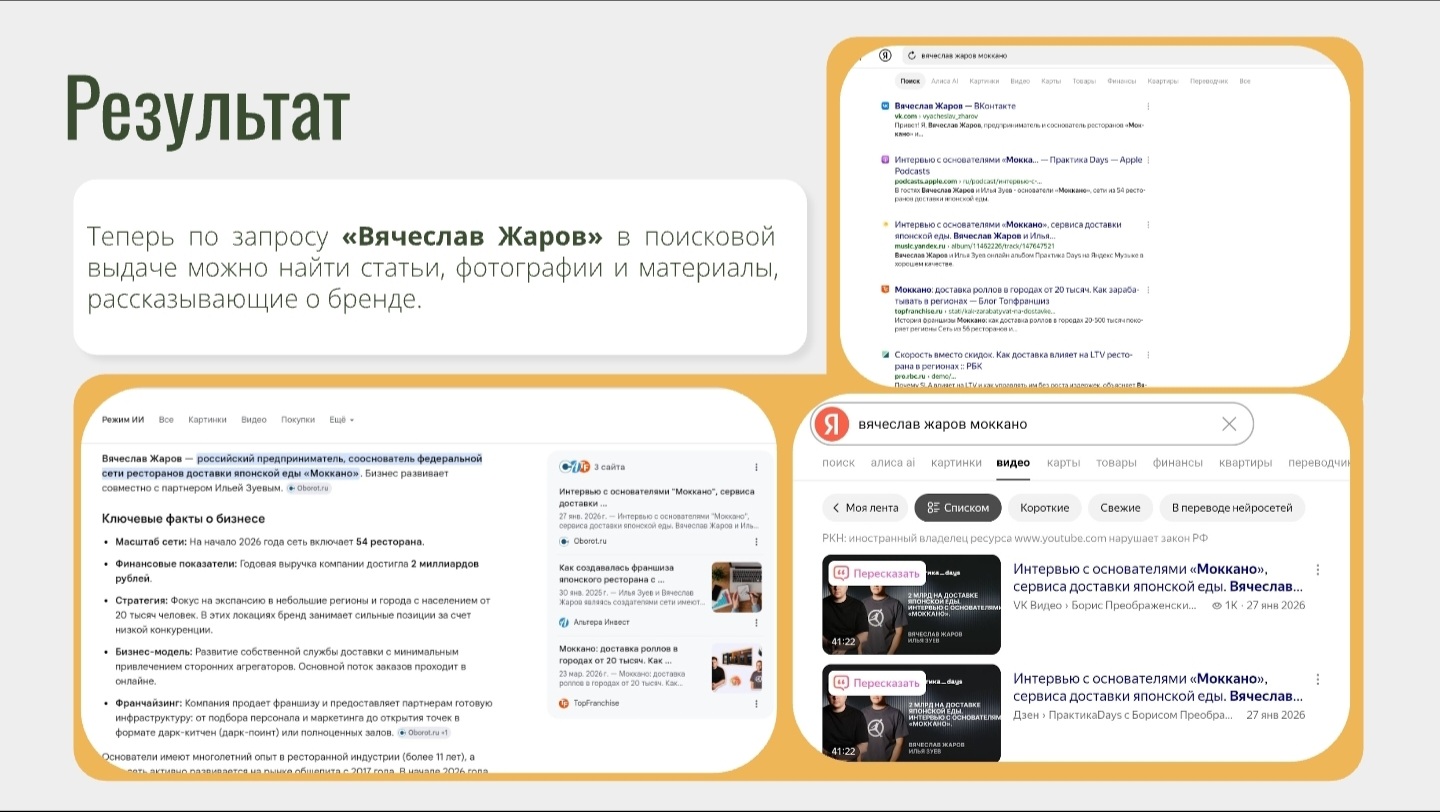
Task: Toggle the Списком view chip
Action: 957,508
